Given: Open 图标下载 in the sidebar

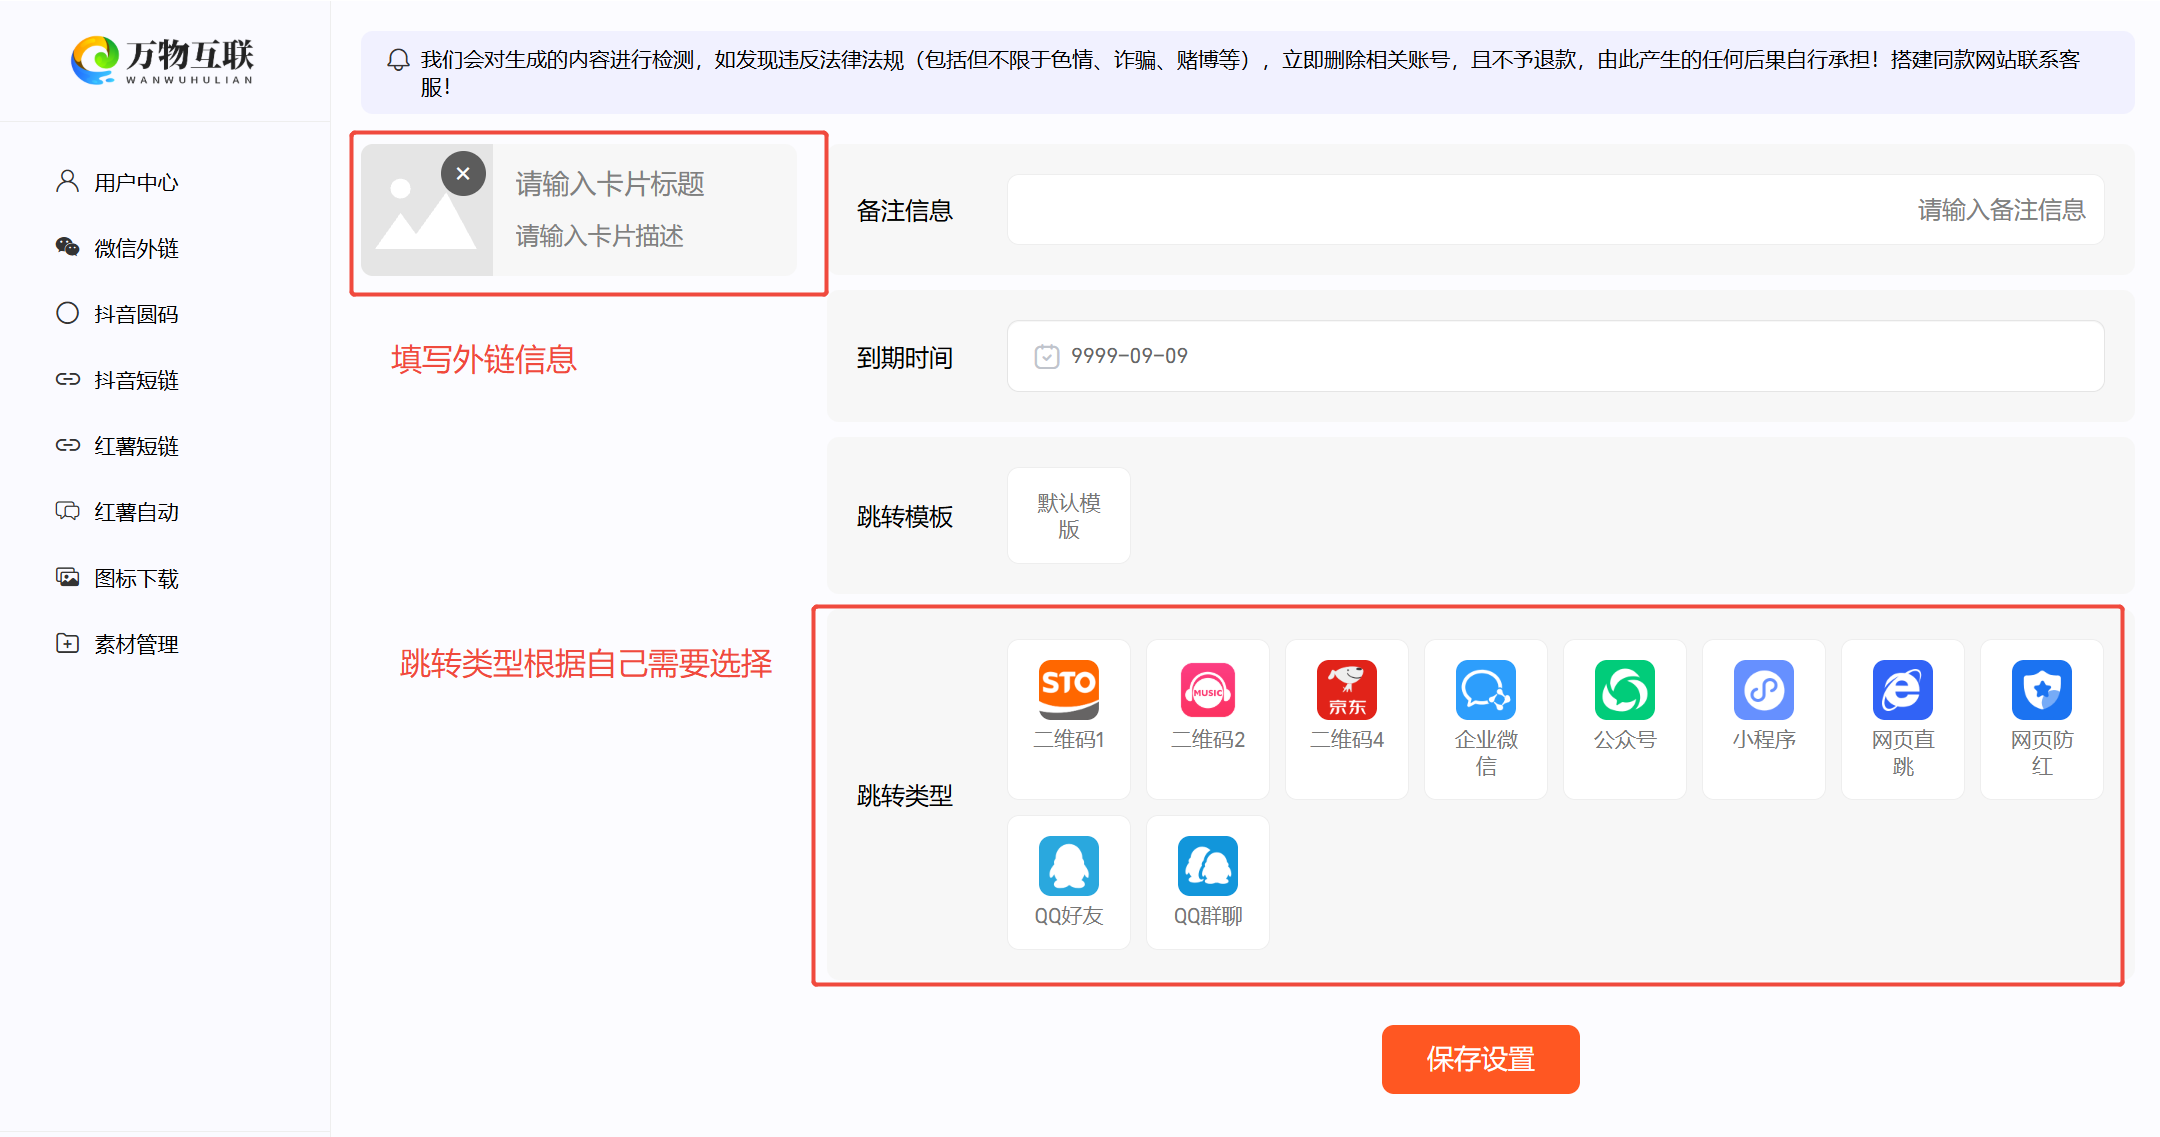Looking at the screenshot, I should click(x=117, y=578).
